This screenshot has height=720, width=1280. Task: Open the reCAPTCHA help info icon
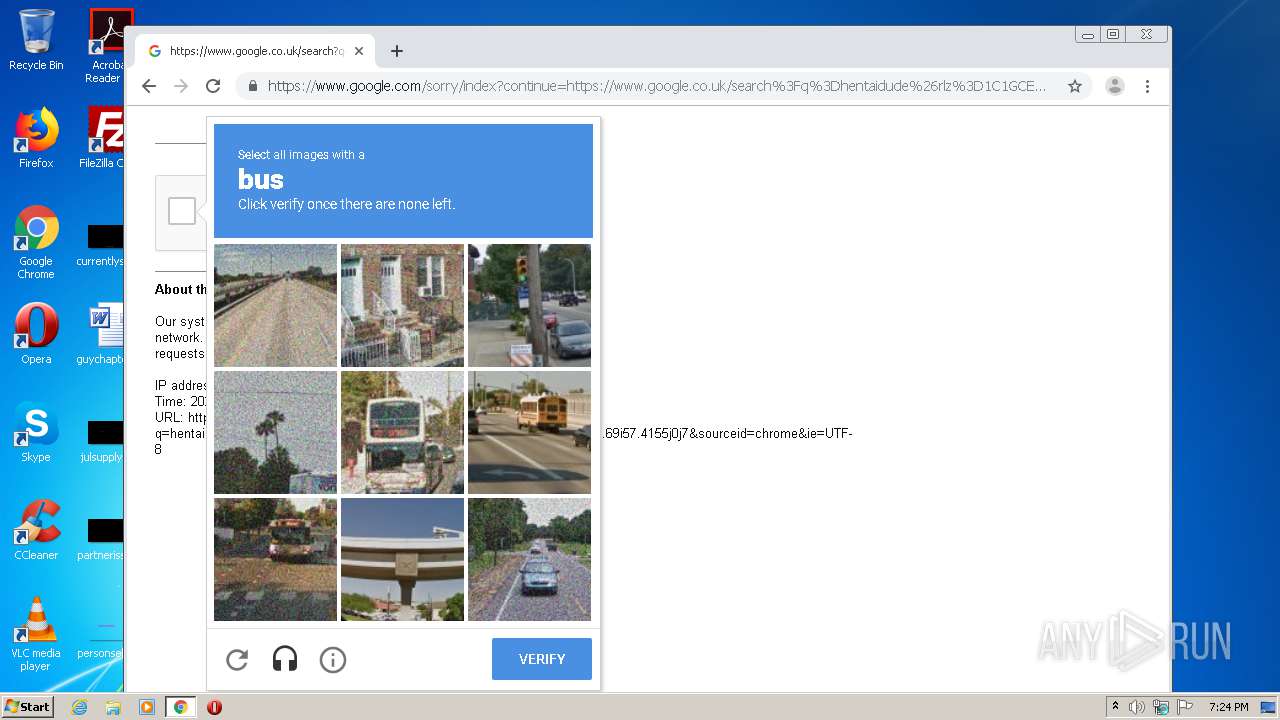pyautogui.click(x=333, y=660)
